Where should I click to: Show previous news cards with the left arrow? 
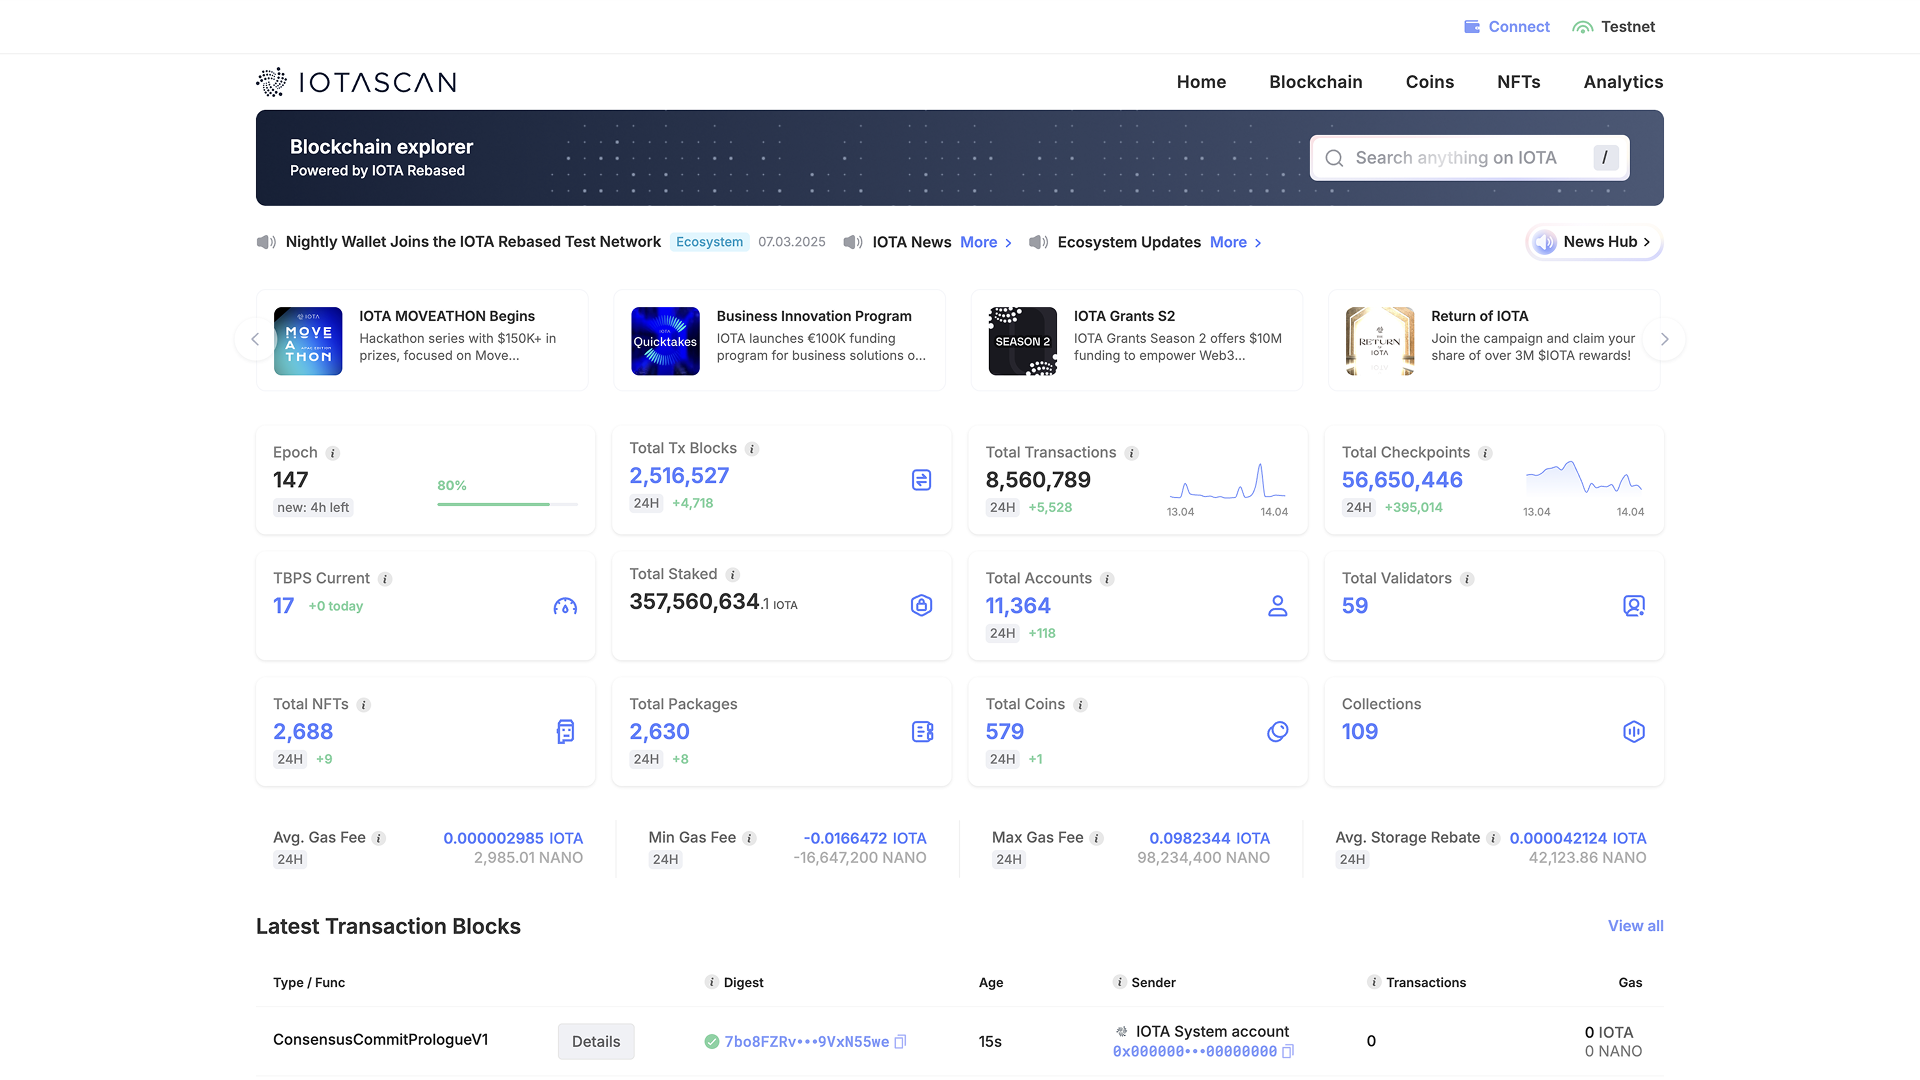(x=255, y=340)
